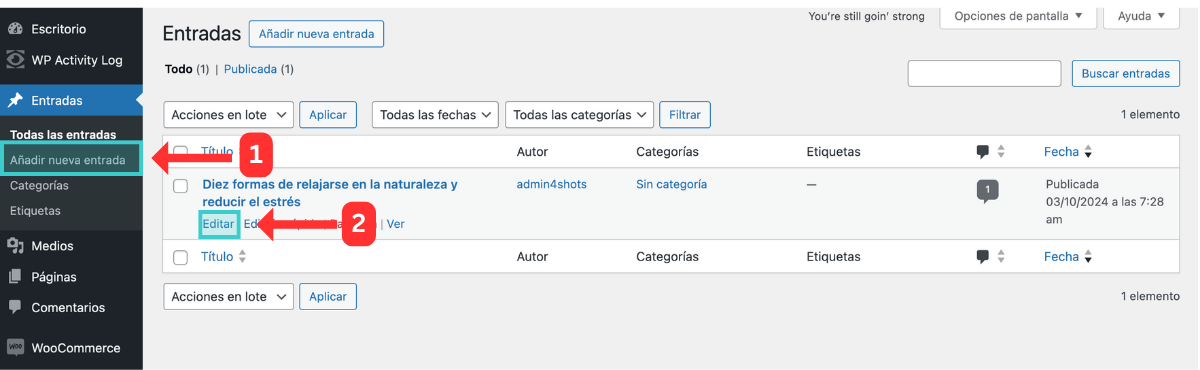This screenshot has height=370, width=1200.
Task: Click the 1 elemento count above table
Action: pos(1150,115)
